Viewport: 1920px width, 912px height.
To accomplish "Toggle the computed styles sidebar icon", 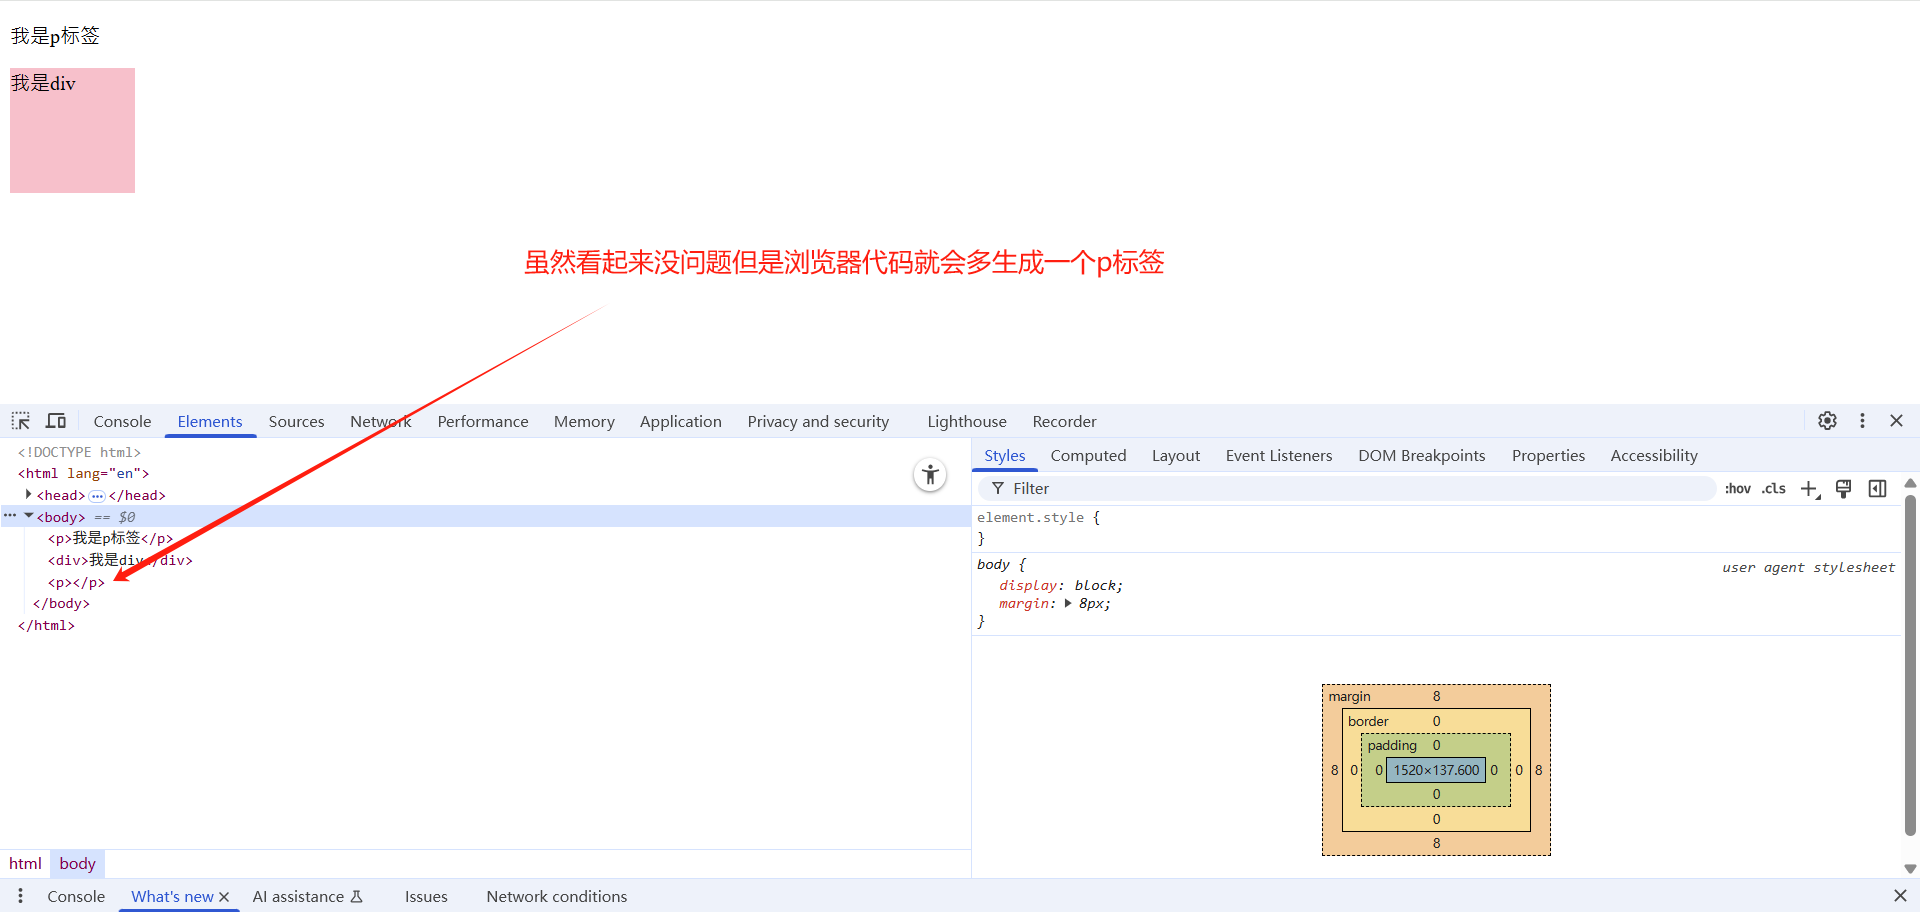I will 1877,489.
